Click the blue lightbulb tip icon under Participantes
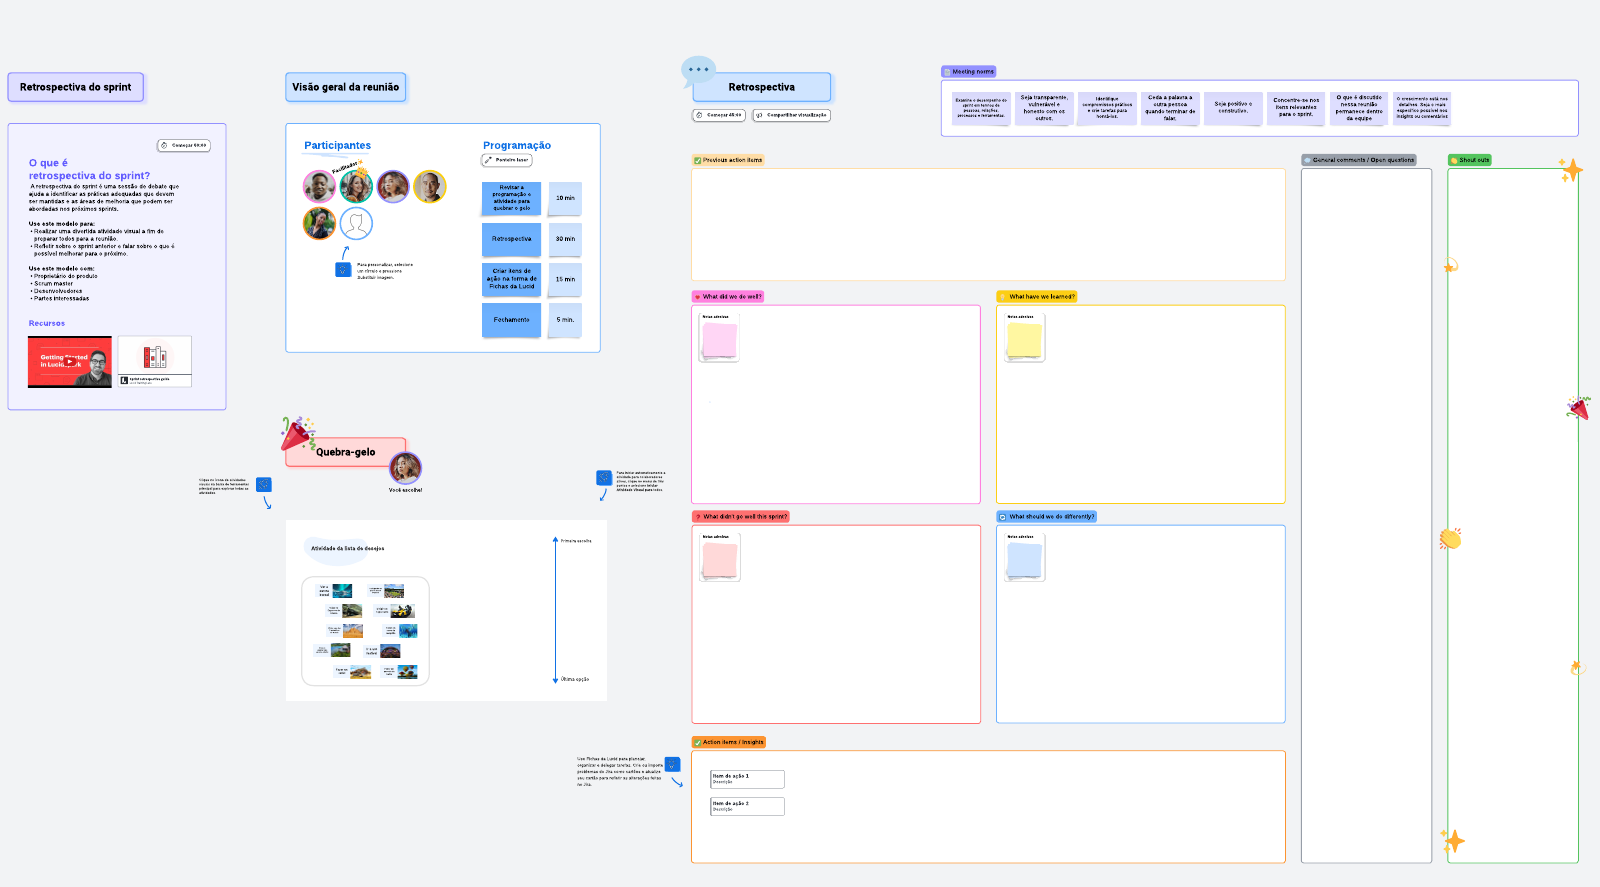 (x=343, y=269)
